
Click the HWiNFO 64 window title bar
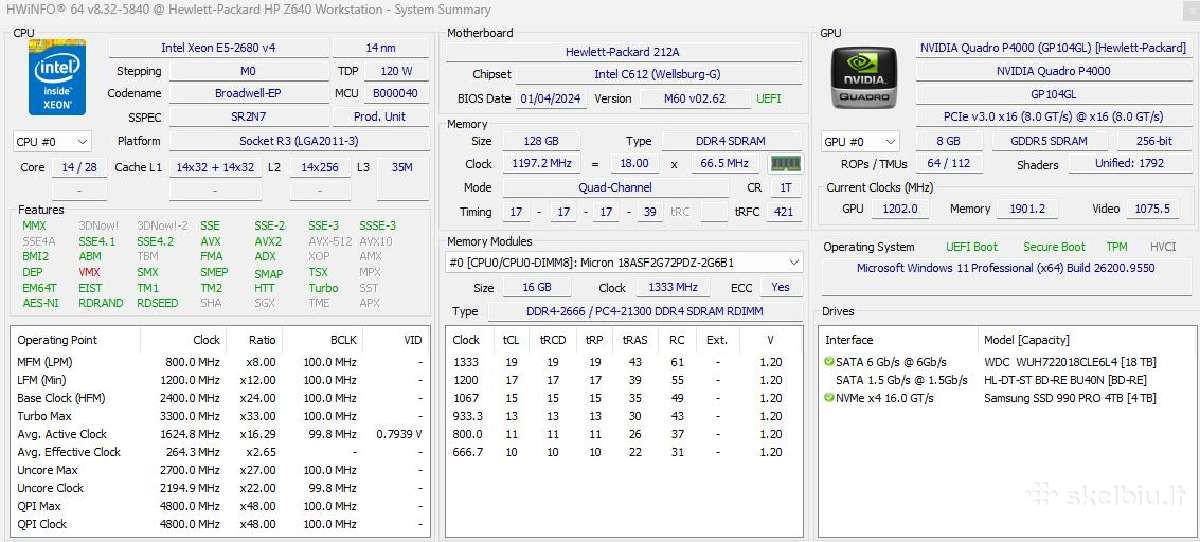click(600, 9)
